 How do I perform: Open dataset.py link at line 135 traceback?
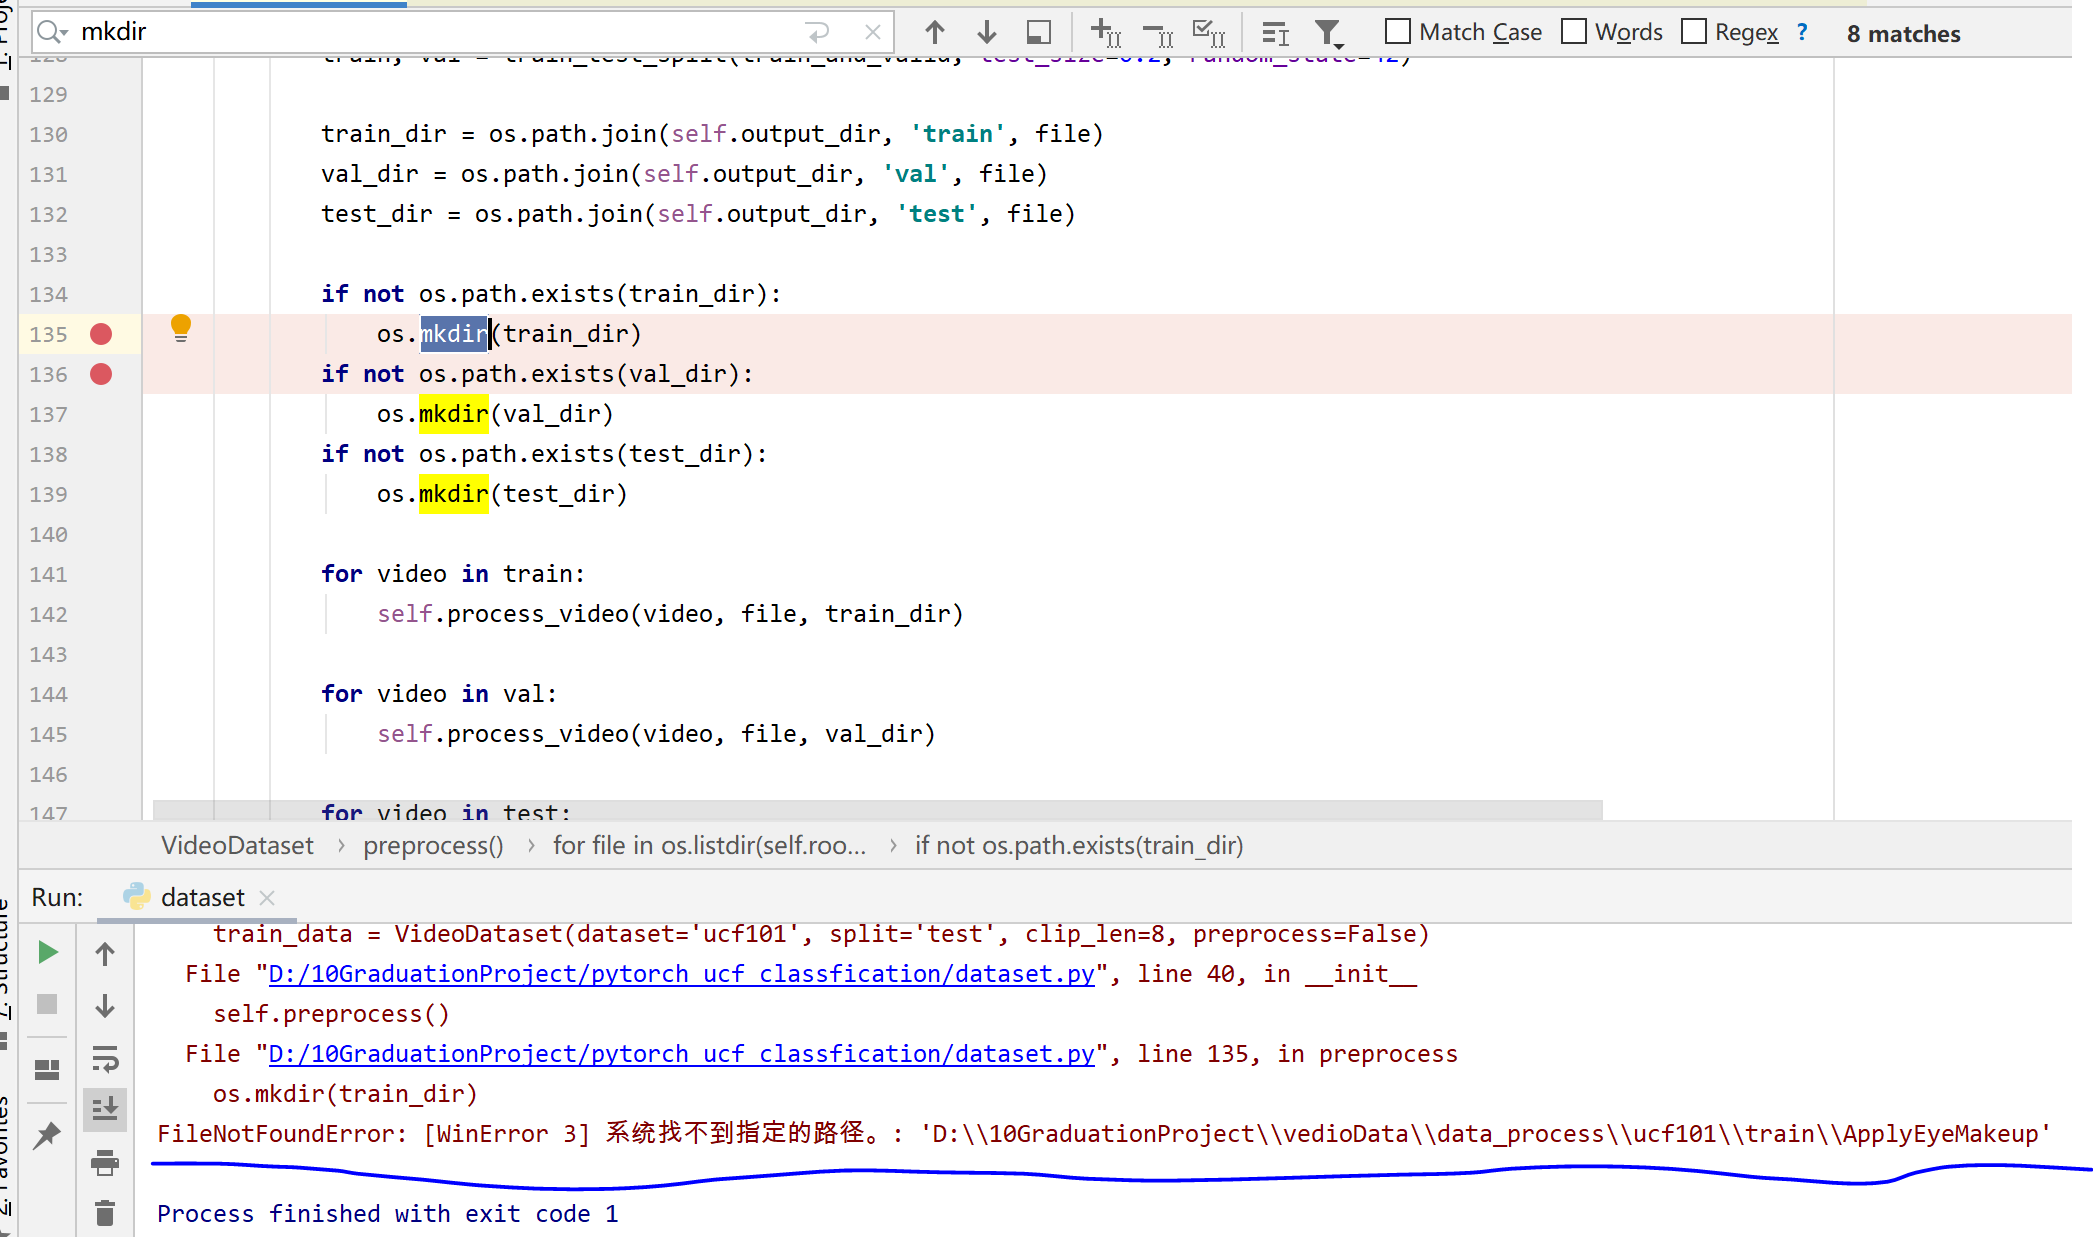pos(681,1054)
